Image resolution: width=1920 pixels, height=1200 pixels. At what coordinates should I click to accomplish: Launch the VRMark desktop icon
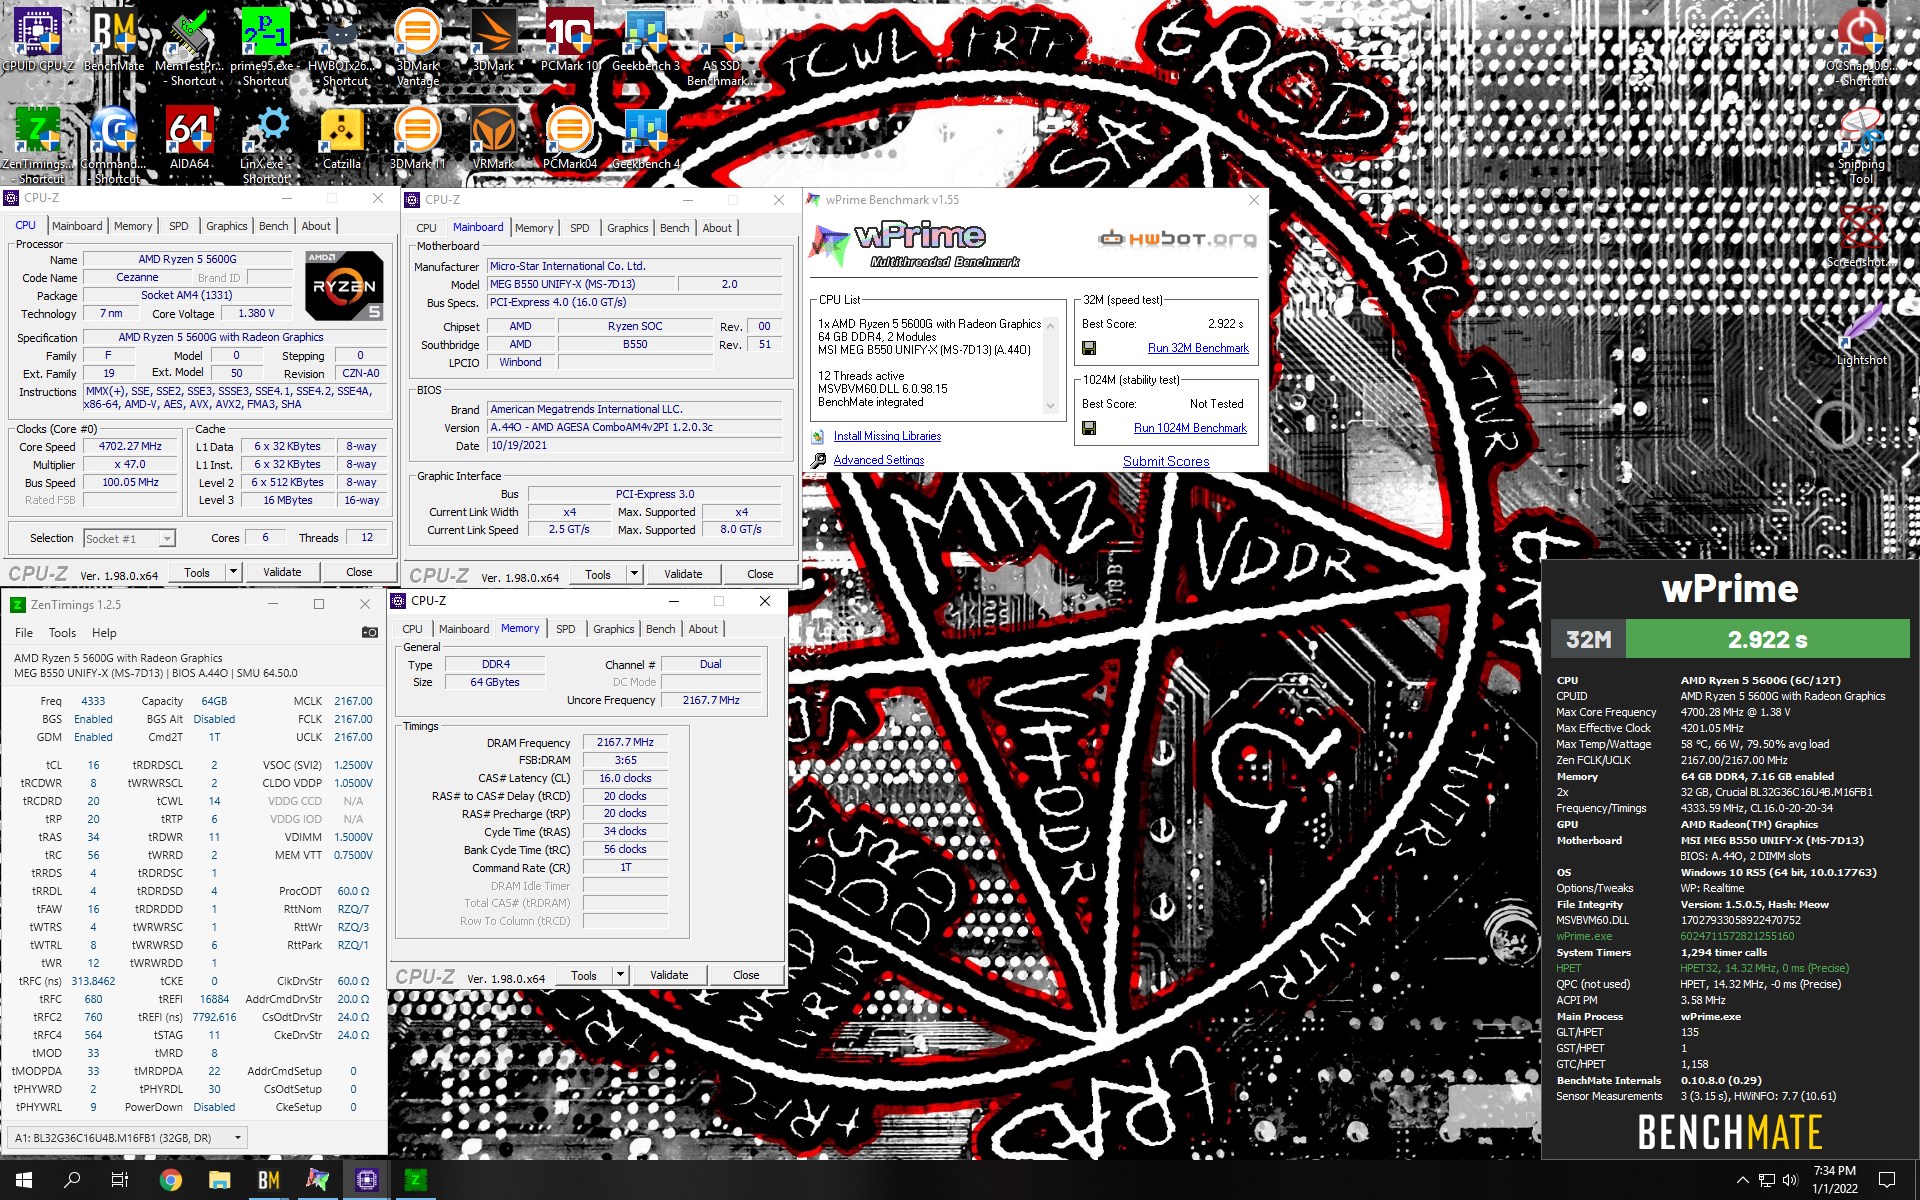coord(494,138)
